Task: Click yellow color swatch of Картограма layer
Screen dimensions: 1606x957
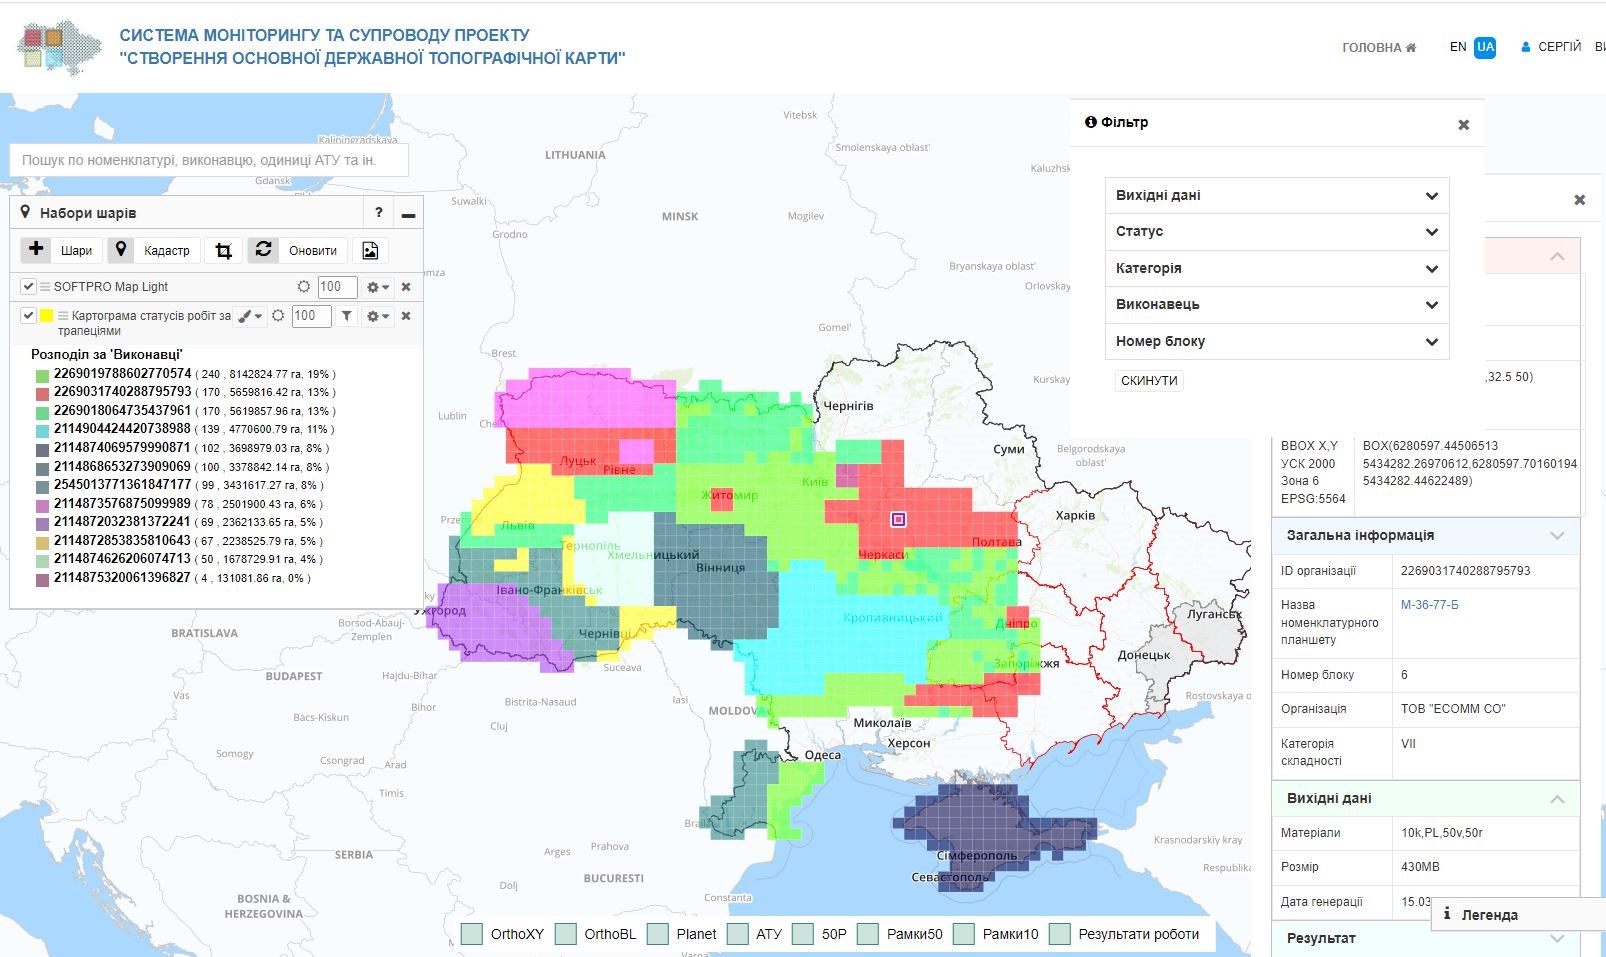Action: tap(46, 316)
